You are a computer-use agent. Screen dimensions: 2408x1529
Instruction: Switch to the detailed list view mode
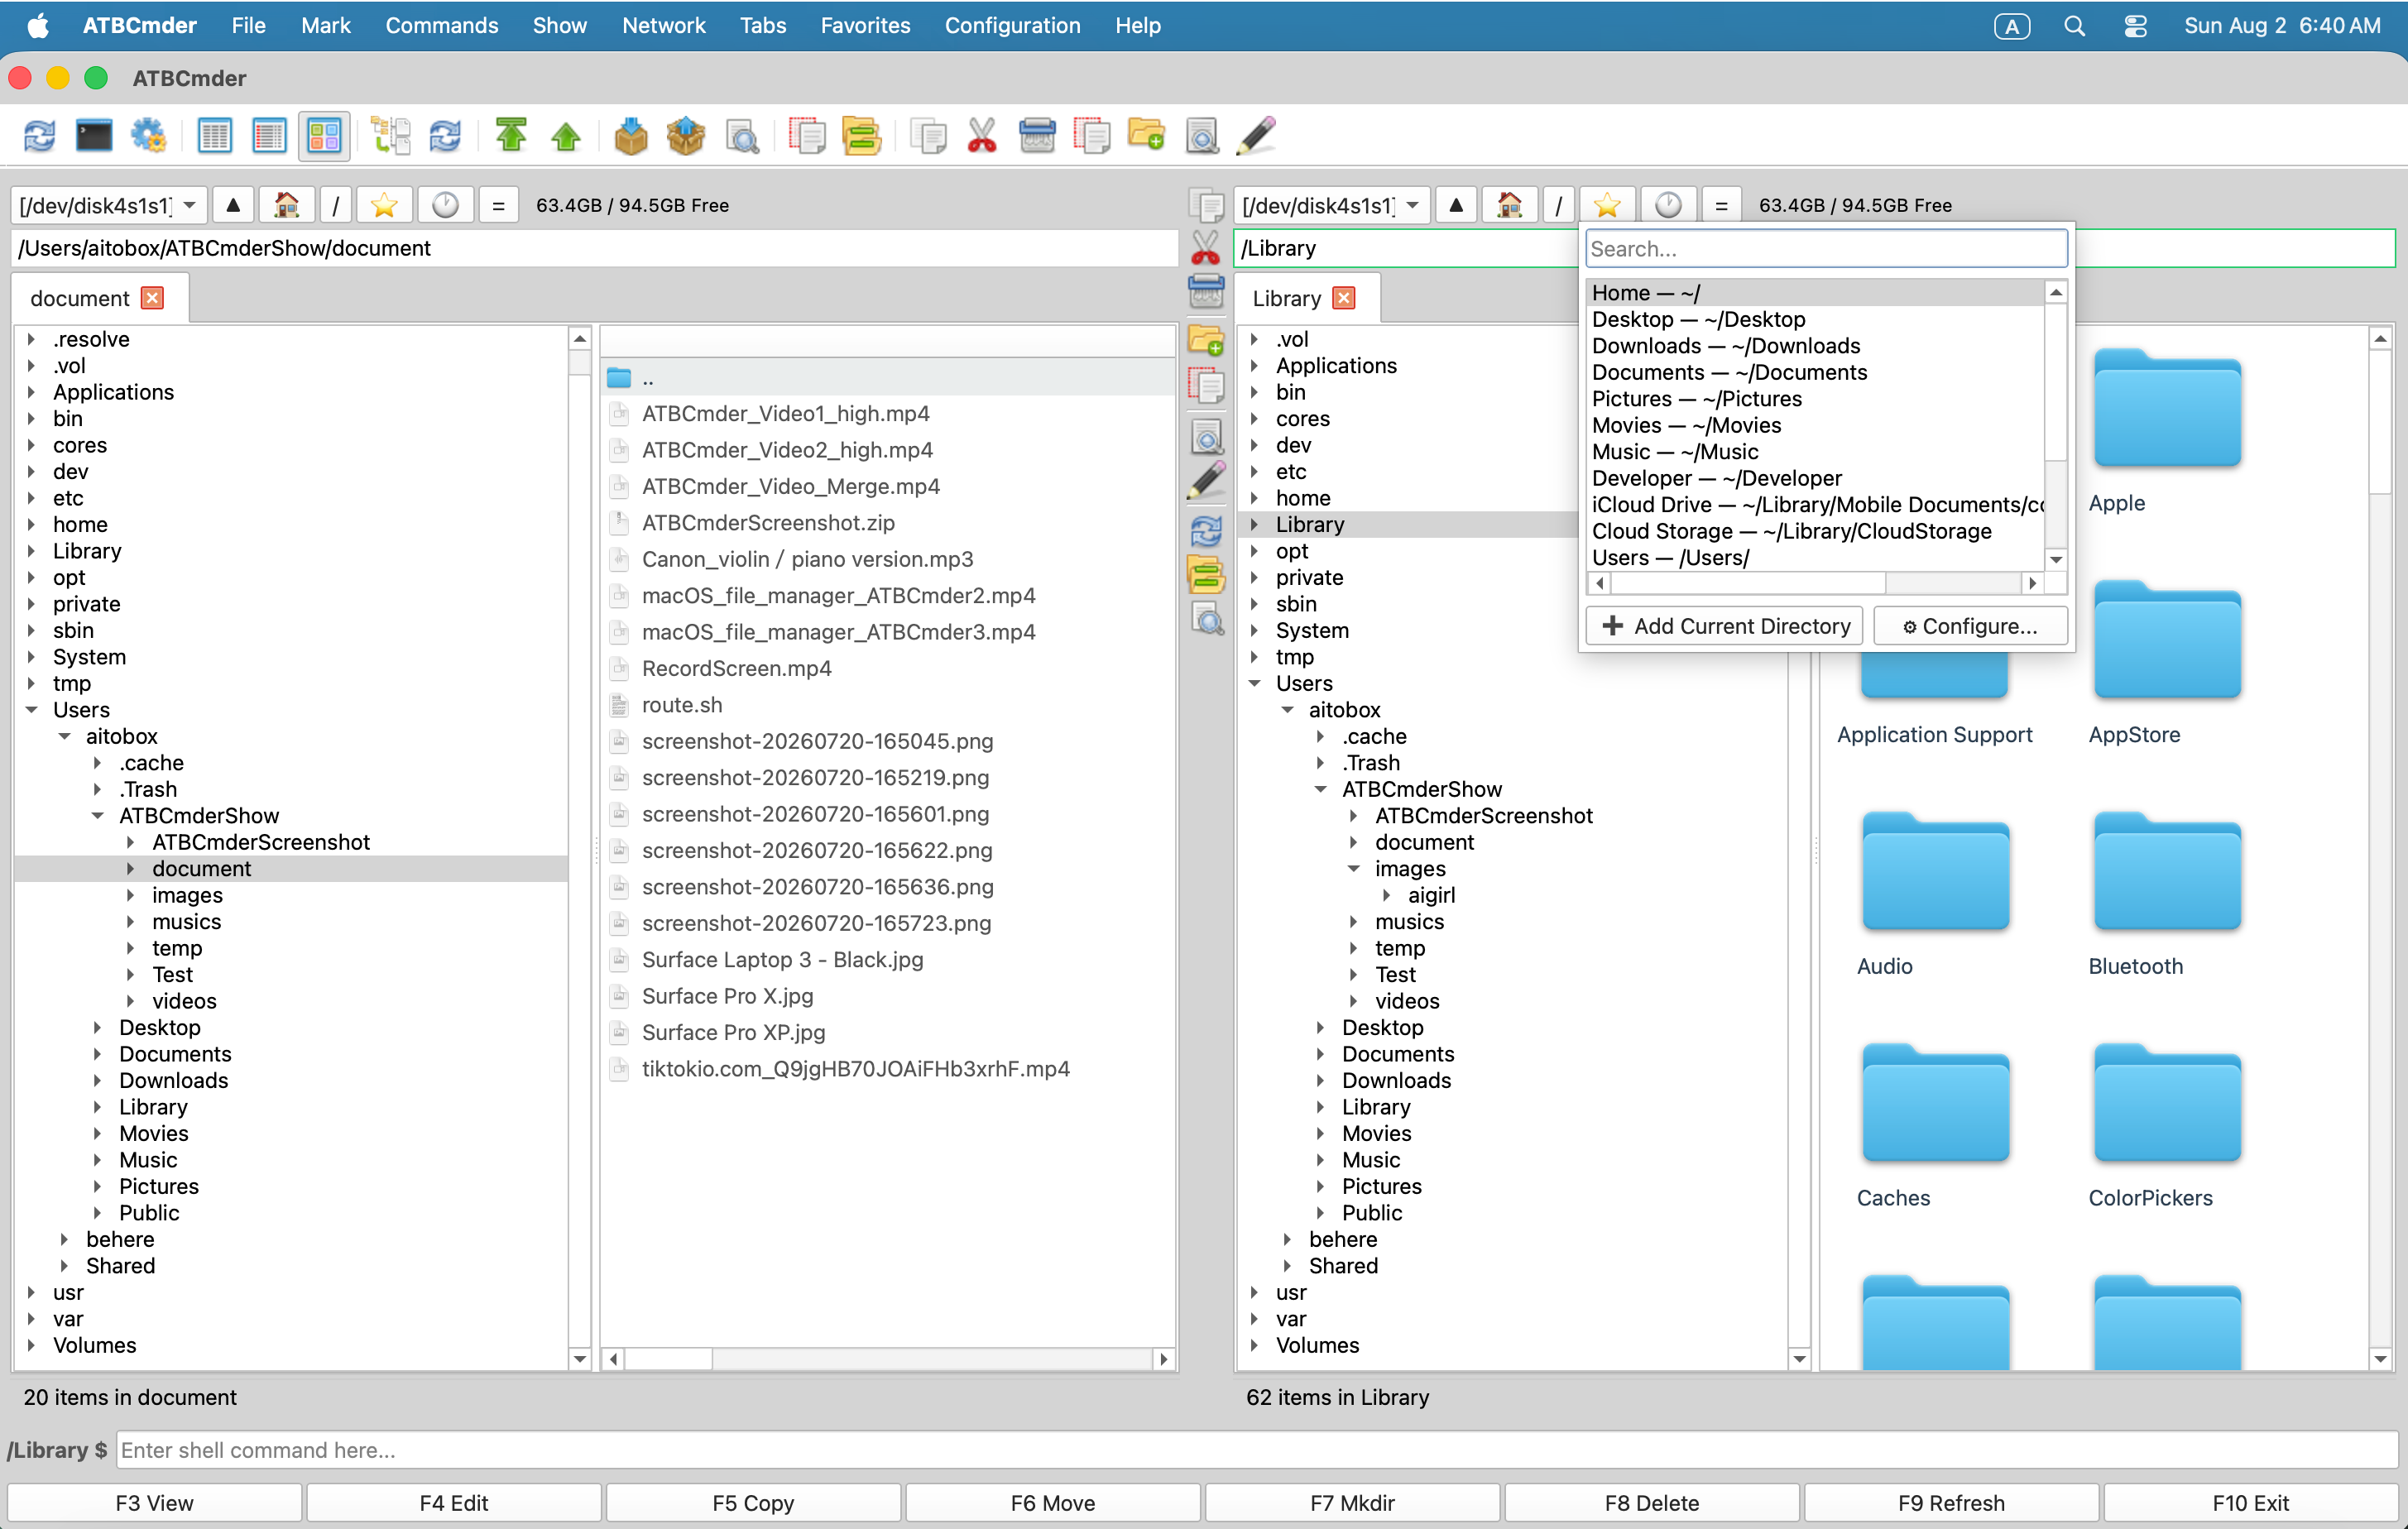(x=269, y=135)
